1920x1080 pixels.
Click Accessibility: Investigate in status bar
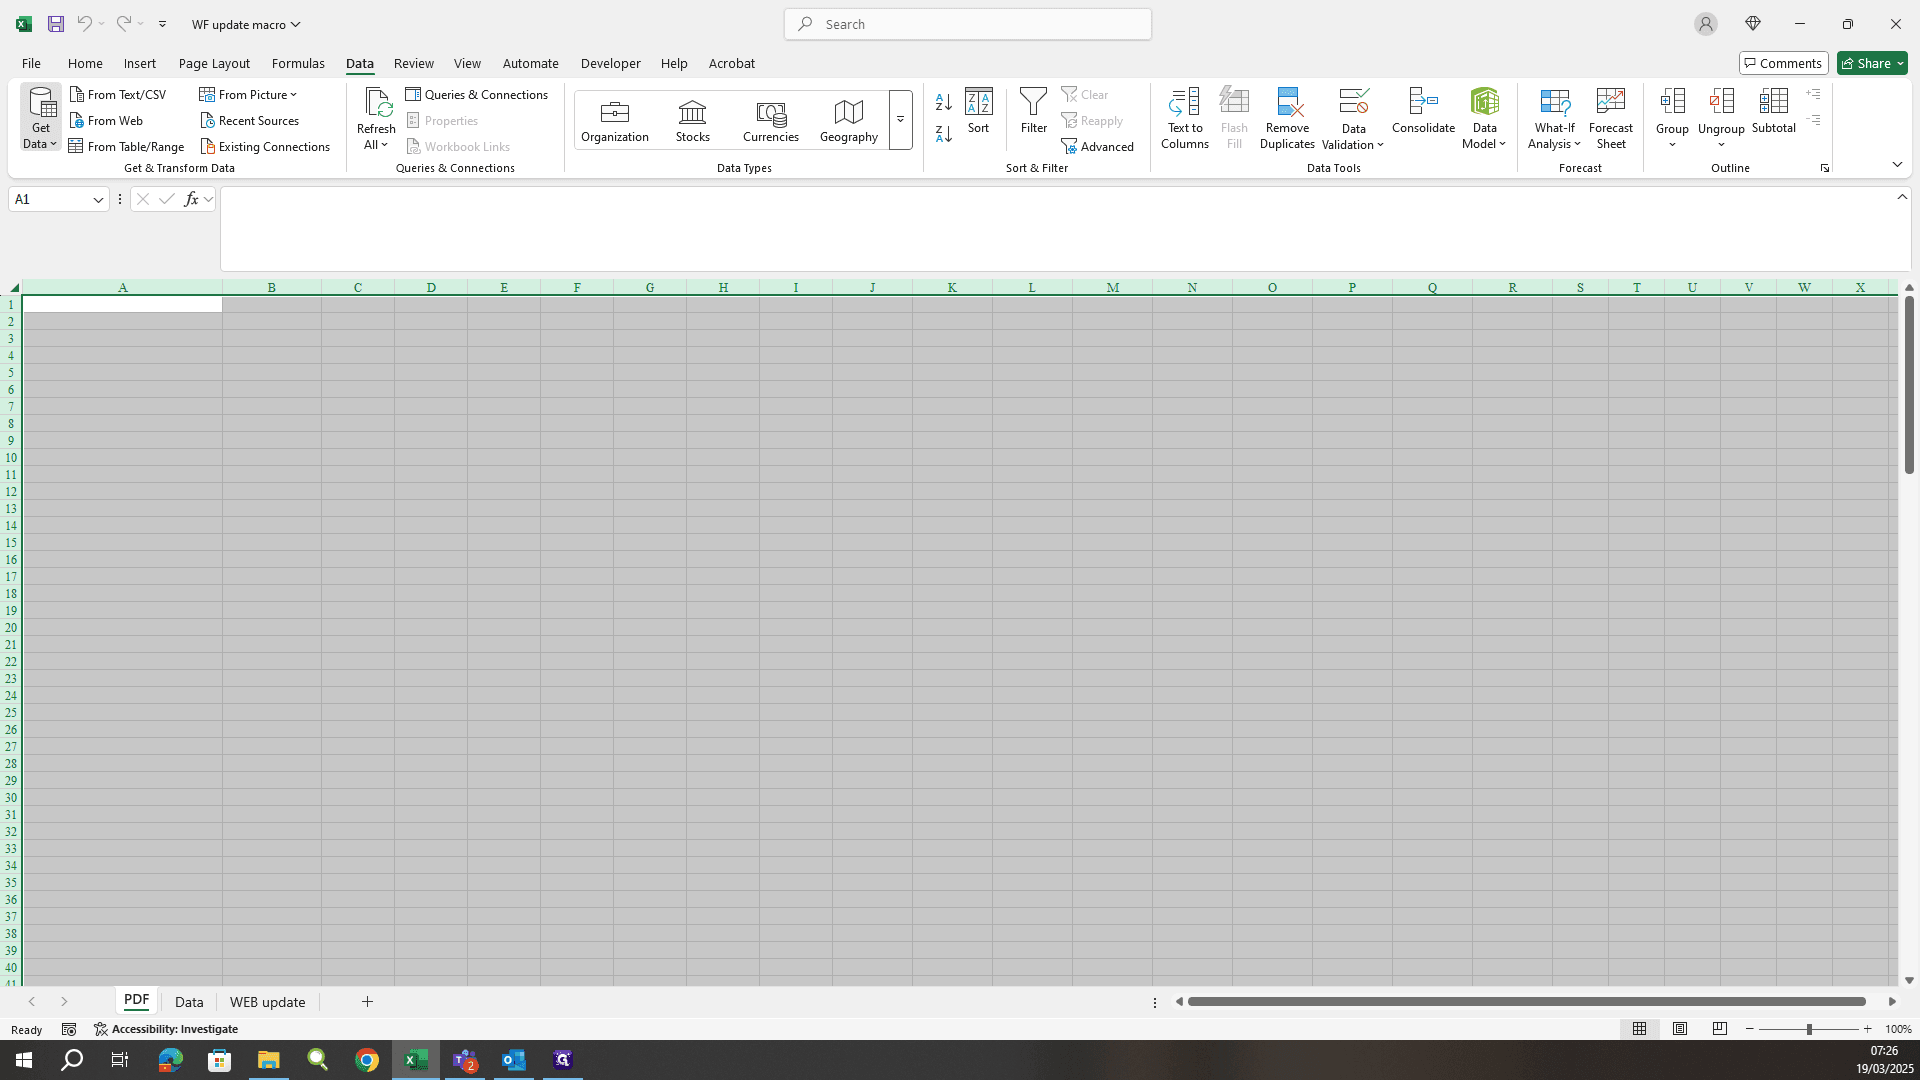pos(166,1029)
